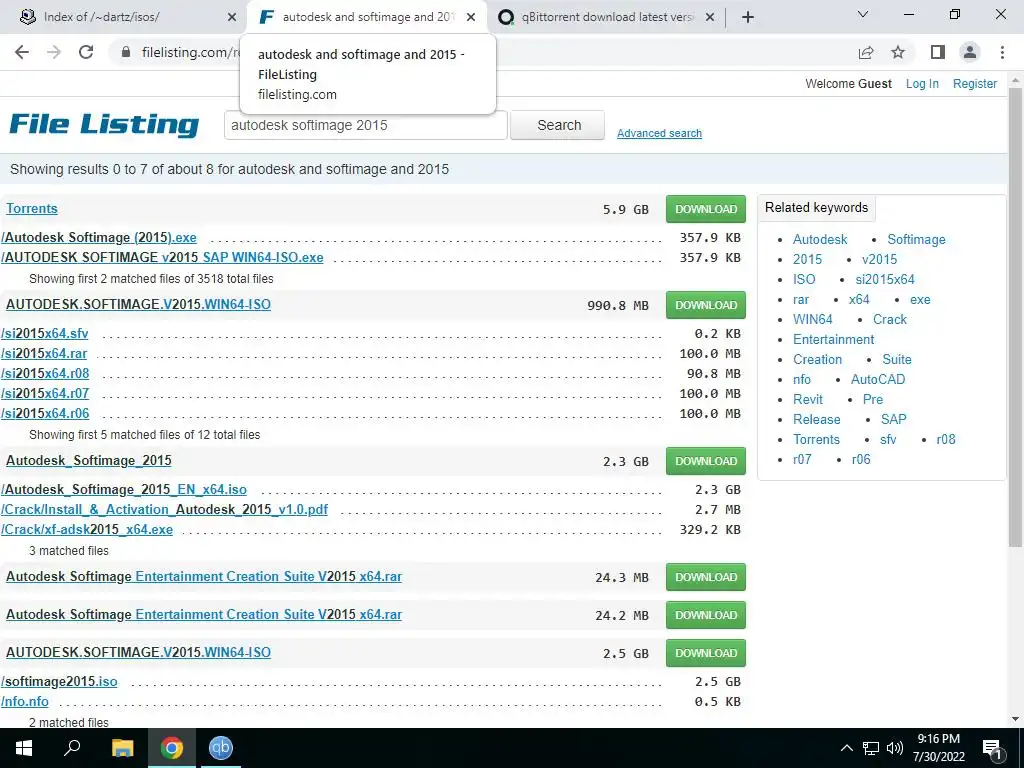This screenshot has height=768, width=1024.
Task: Open the /si2015x64.r06 file link
Action: (45, 413)
